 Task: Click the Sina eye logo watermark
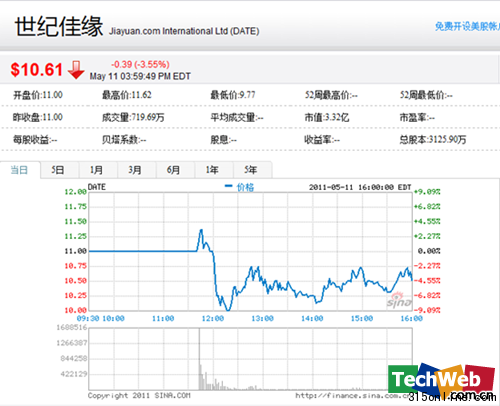point(399,299)
